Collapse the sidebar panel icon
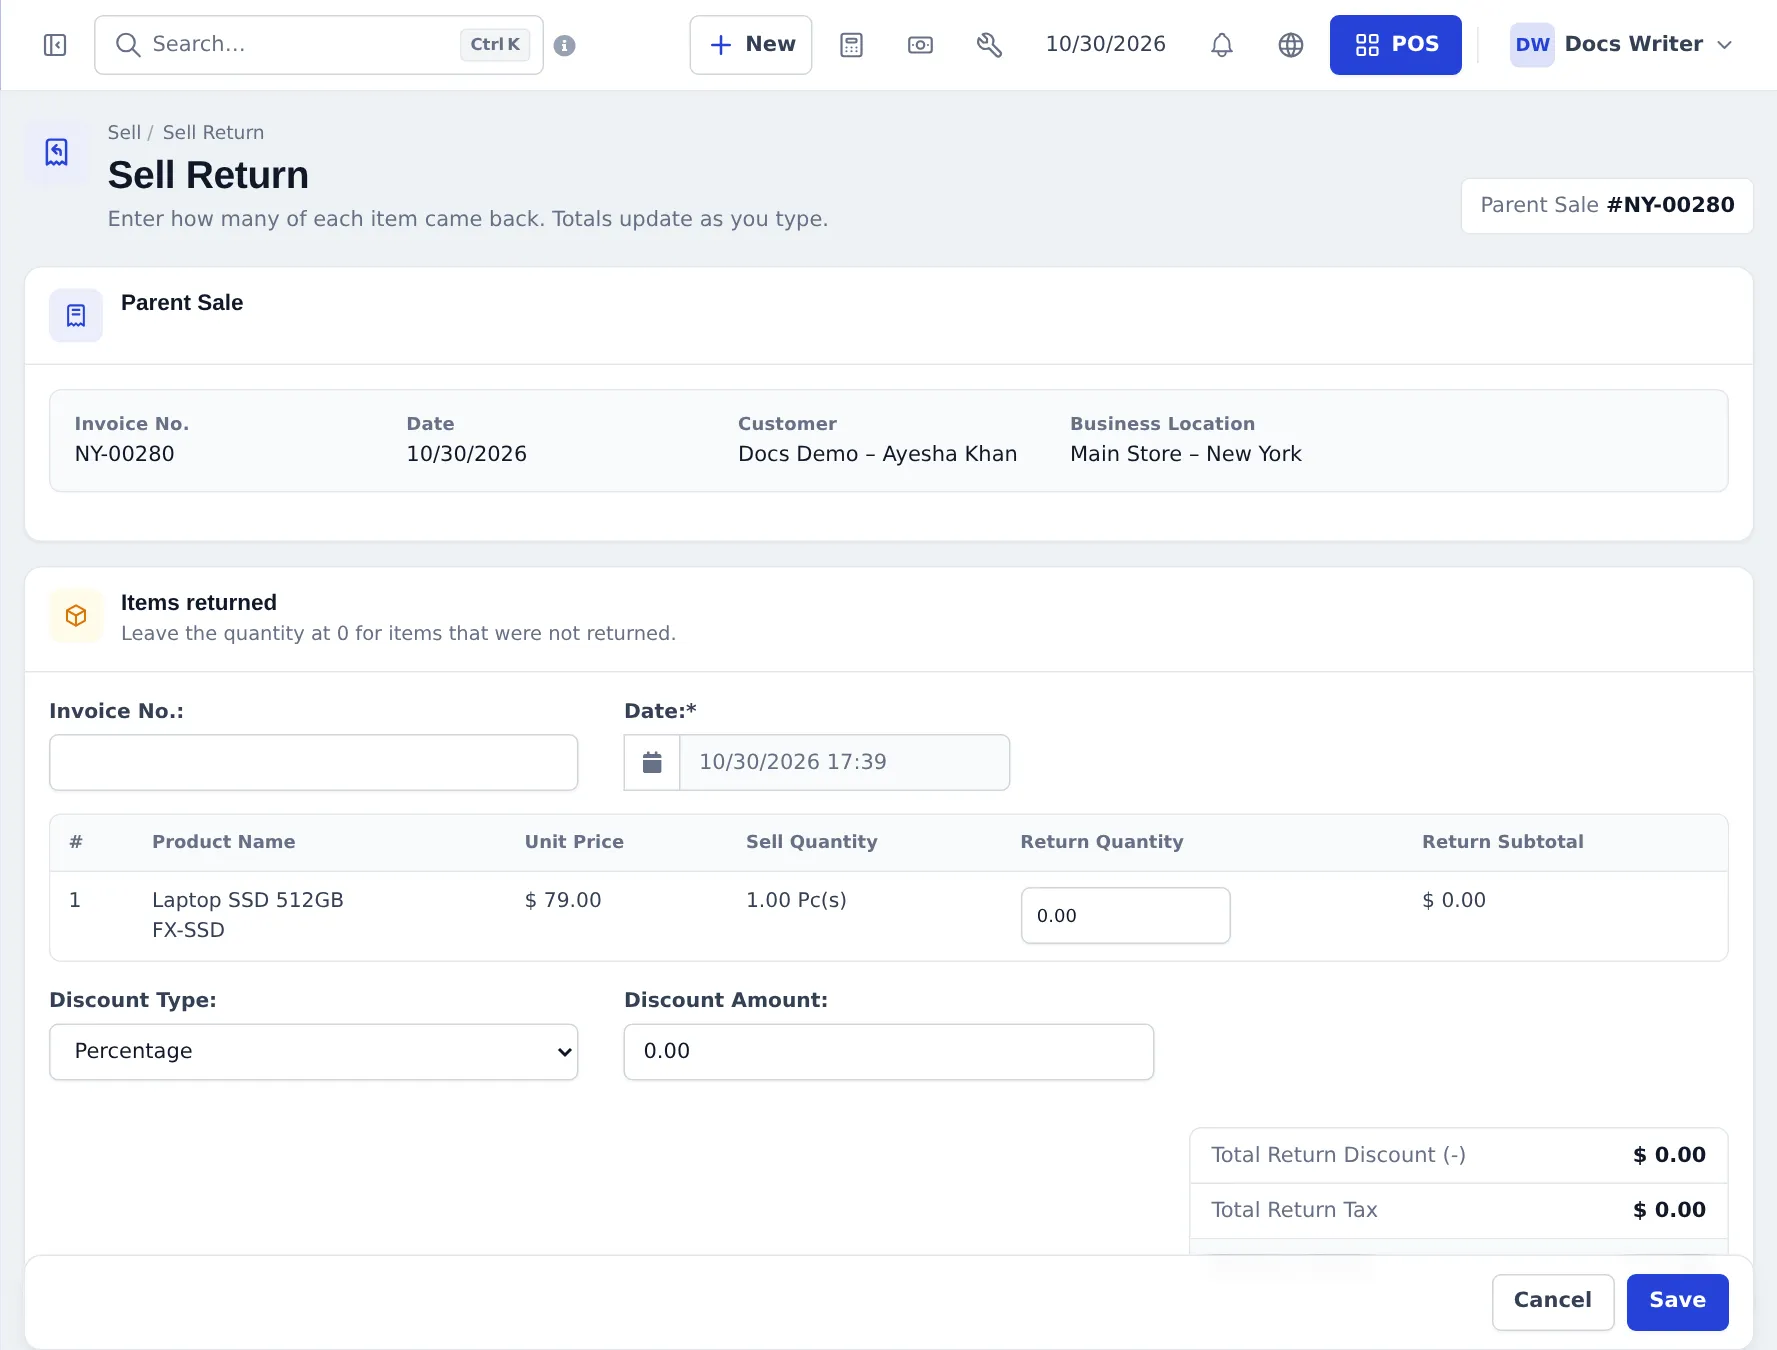Screen dimensions: 1777x1350 (x=55, y=45)
